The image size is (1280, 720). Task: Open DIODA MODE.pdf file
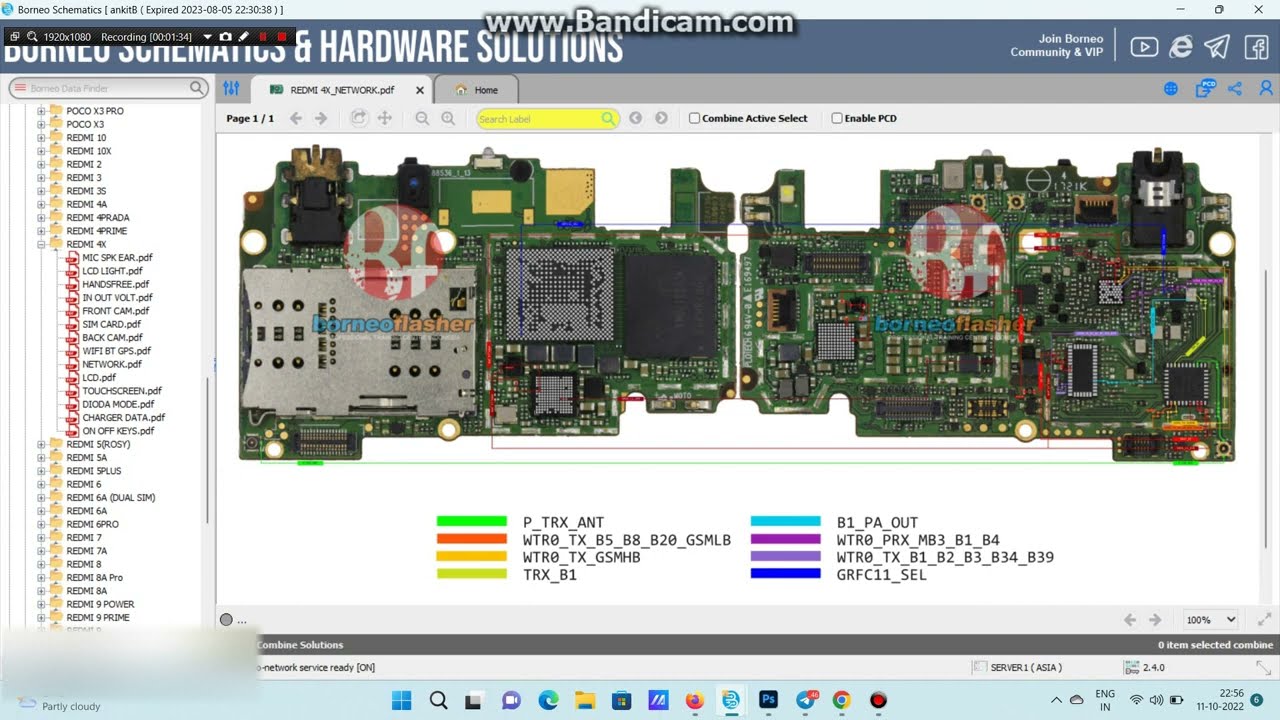click(x=118, y=404)
